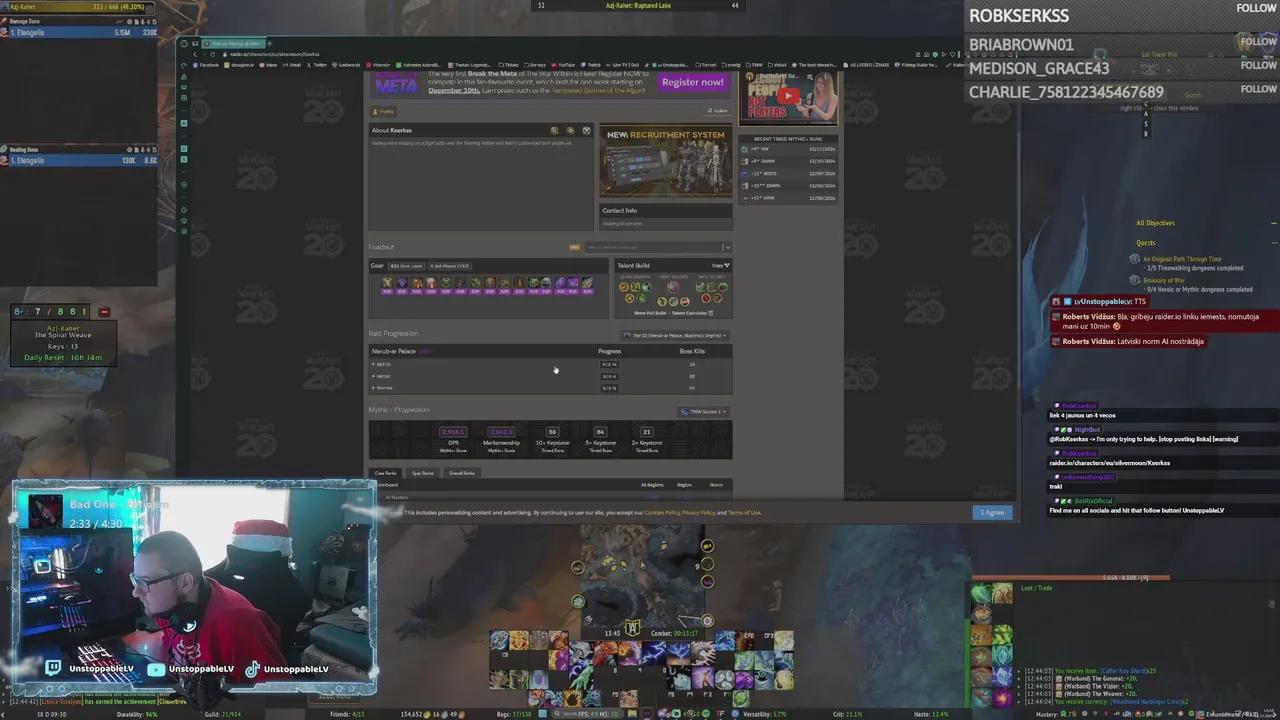The width and height of the screenshot is (1280, 720).
Task: Open the loadout selector dropdown
Action: [x=657, y=247]
